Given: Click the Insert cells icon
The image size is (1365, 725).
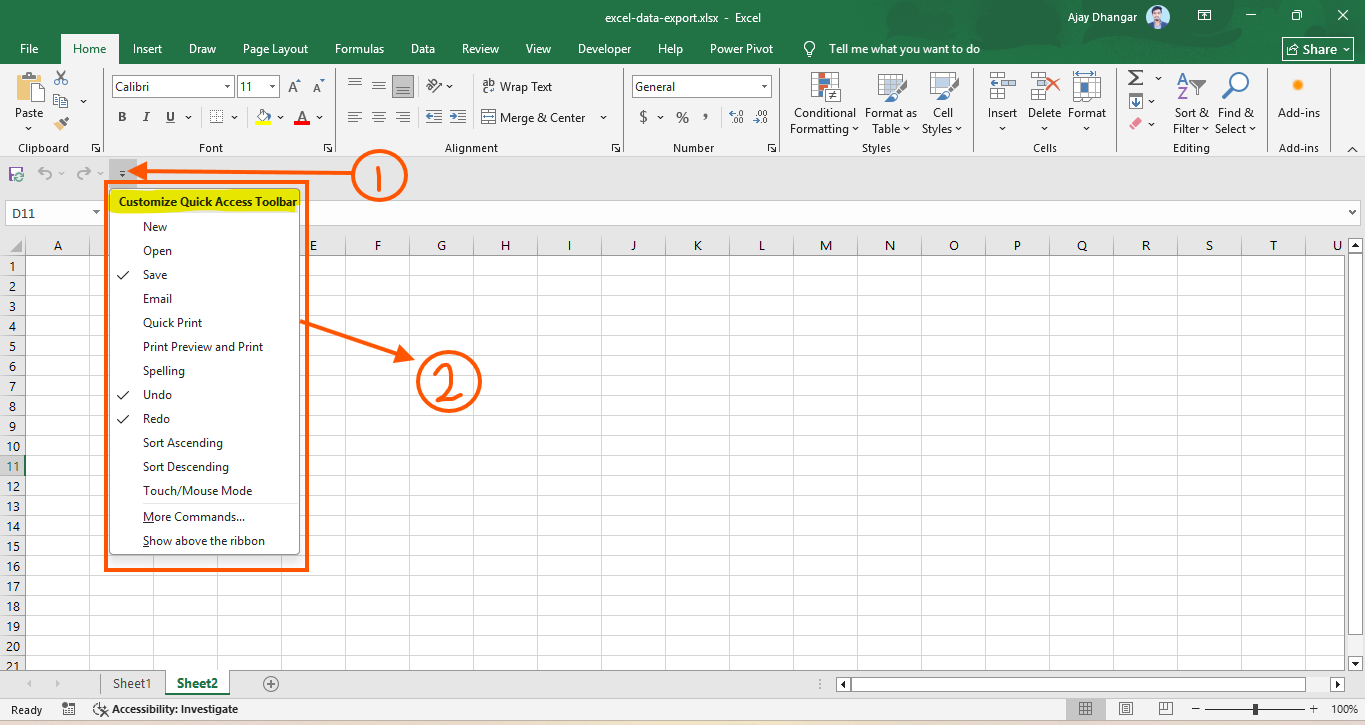Looking at the screenshot, I should (1002, 87).
